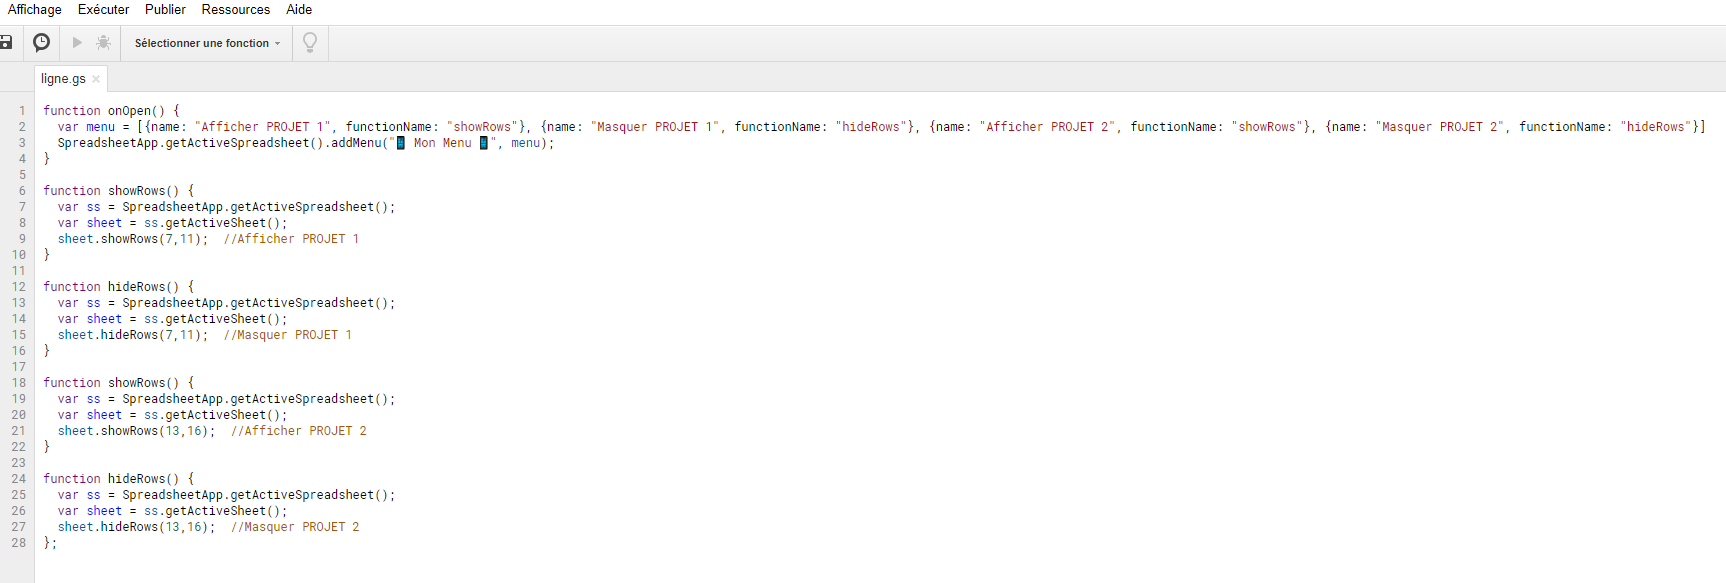Click the 'var menu' text on line 2
This screenshot has width=1726, height=583.
86,127
